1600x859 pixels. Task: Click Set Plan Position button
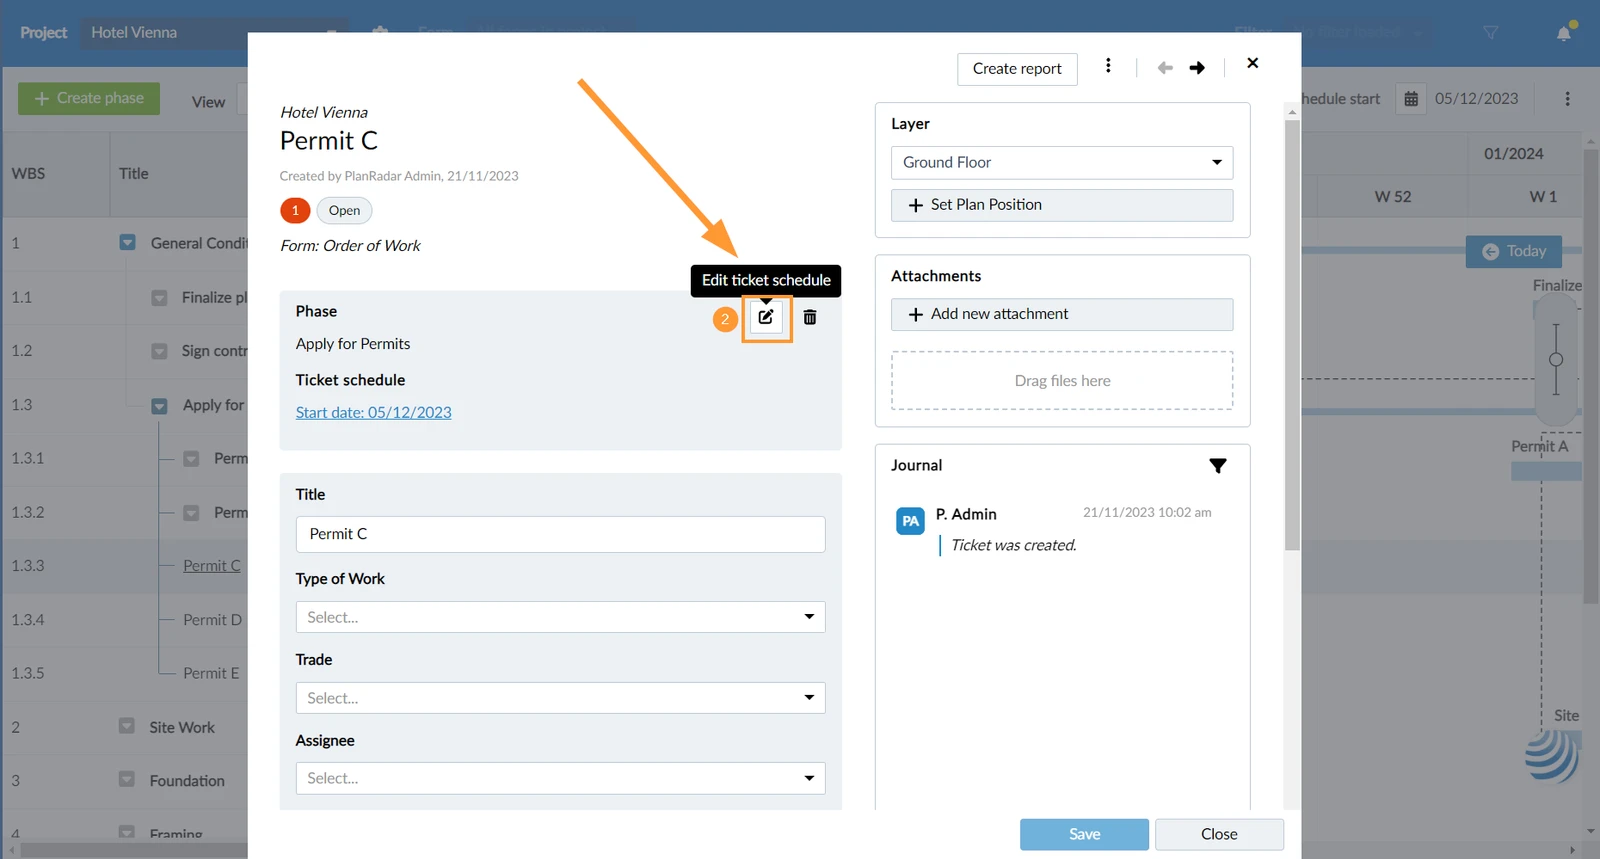point(1062,205)
